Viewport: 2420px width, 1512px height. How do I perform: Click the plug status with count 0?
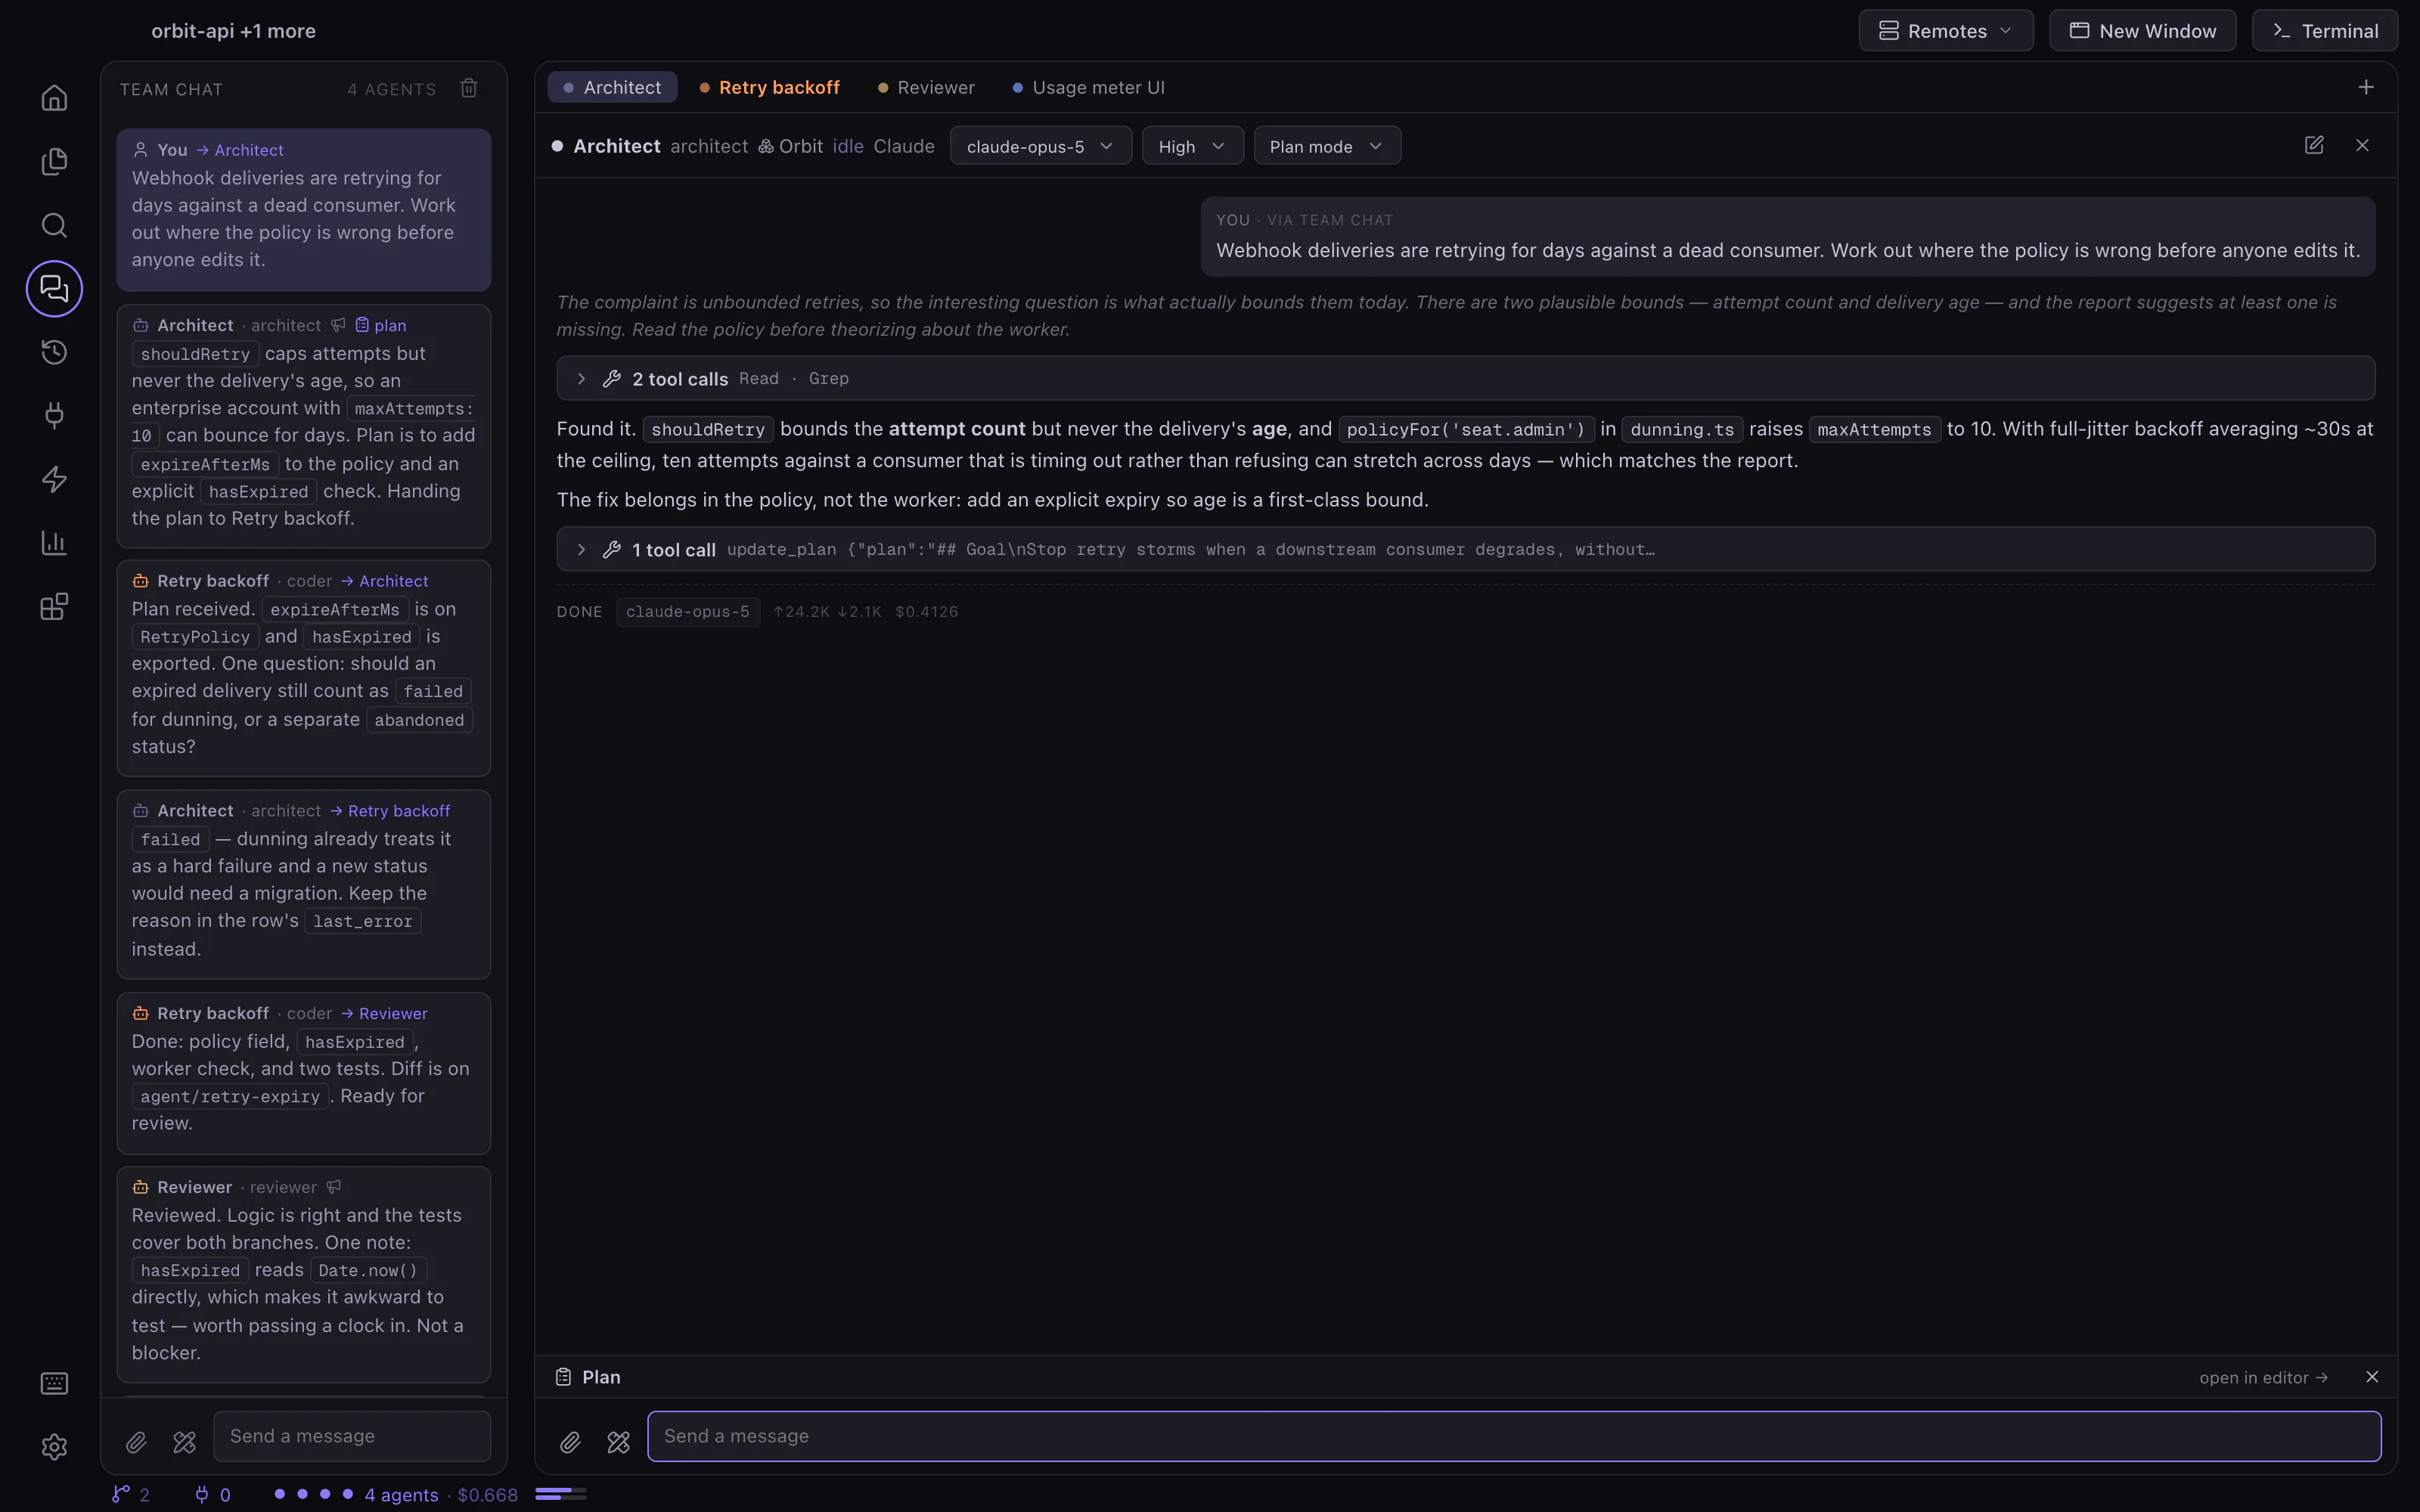(x=212, y=1494)
